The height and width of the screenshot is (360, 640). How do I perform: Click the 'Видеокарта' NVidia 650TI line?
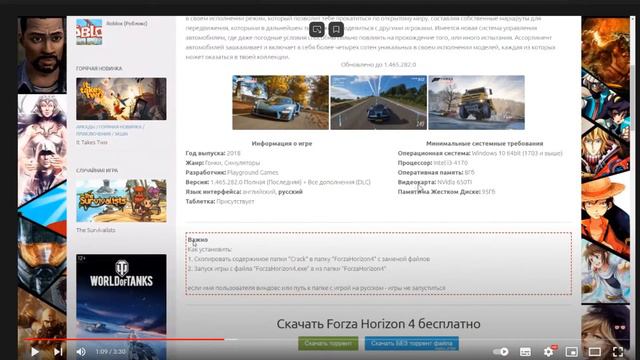pos(435,182)
